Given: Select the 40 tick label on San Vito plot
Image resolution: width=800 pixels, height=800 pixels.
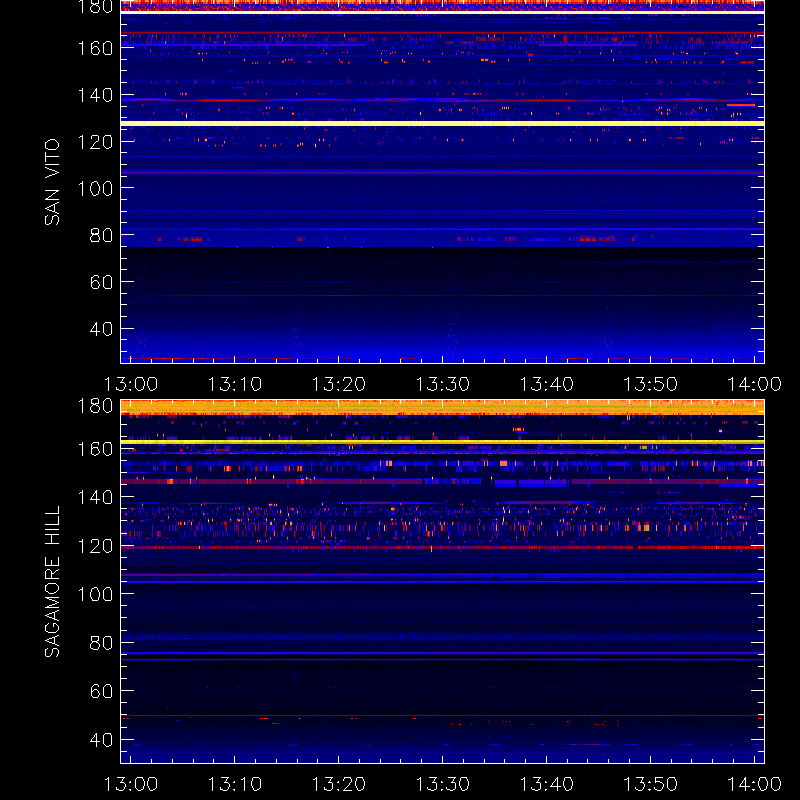Looking at the screenshot, I should click(102, 329).
